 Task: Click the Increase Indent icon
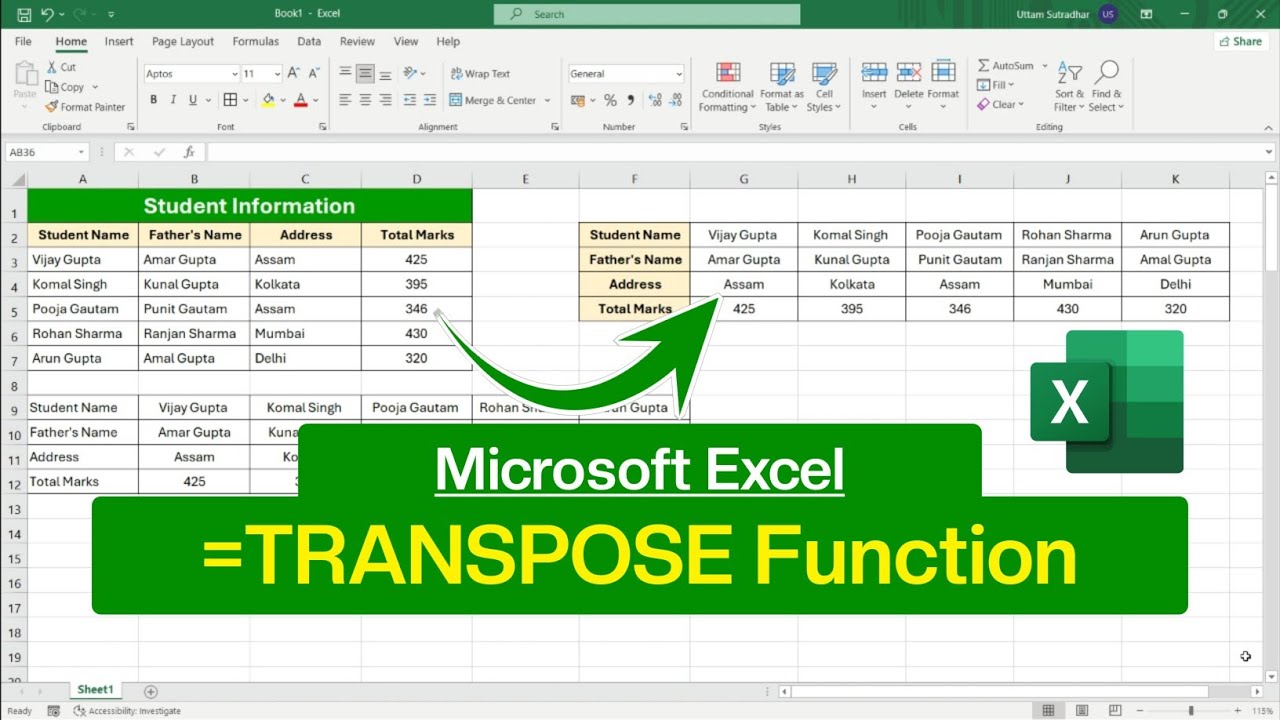click(x=429, y=100)
